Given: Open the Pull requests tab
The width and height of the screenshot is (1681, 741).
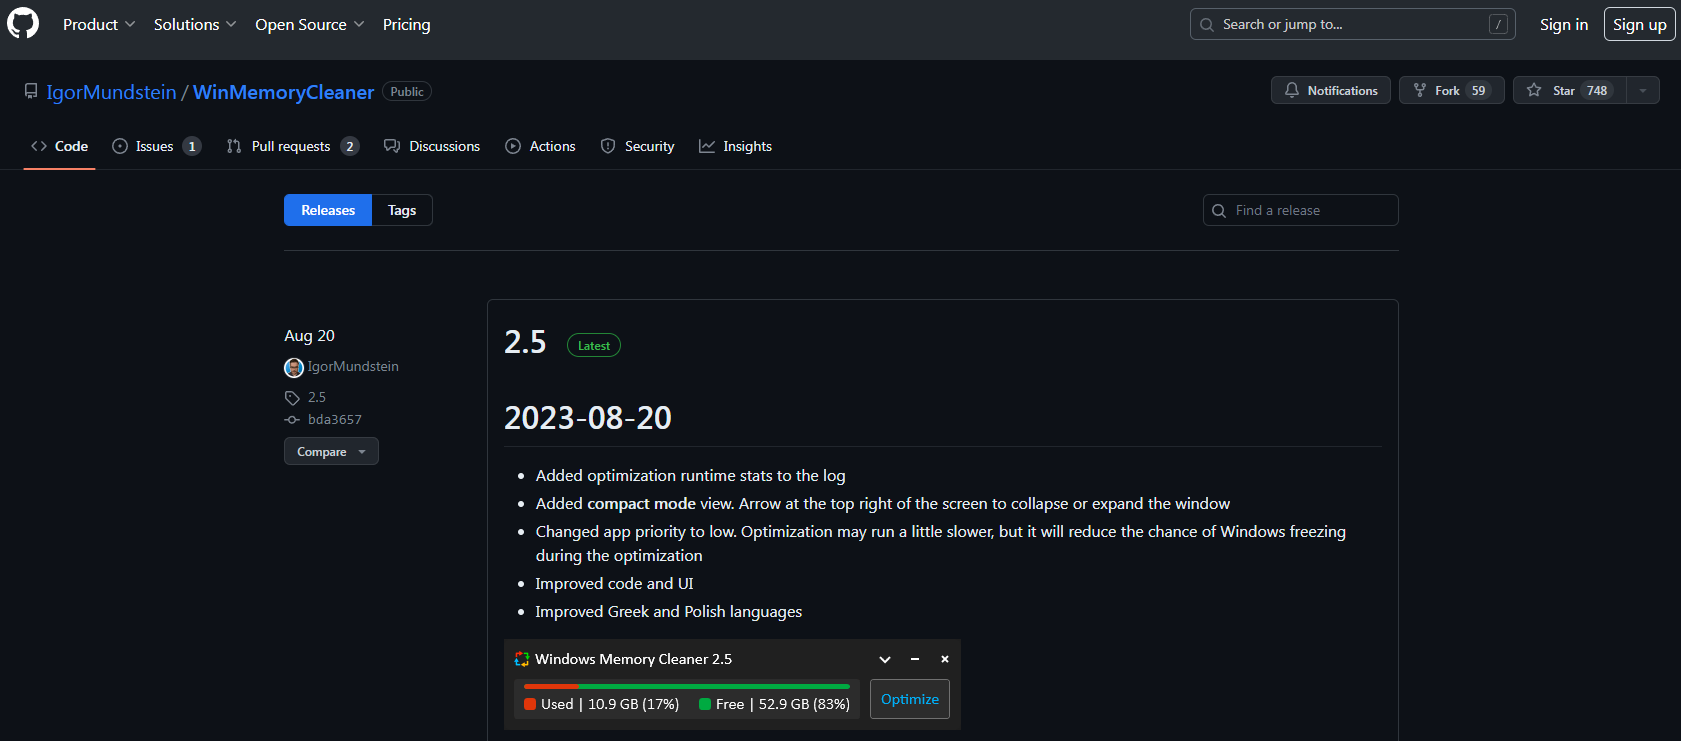Looking at the screenshot, I should click(292, 146).
